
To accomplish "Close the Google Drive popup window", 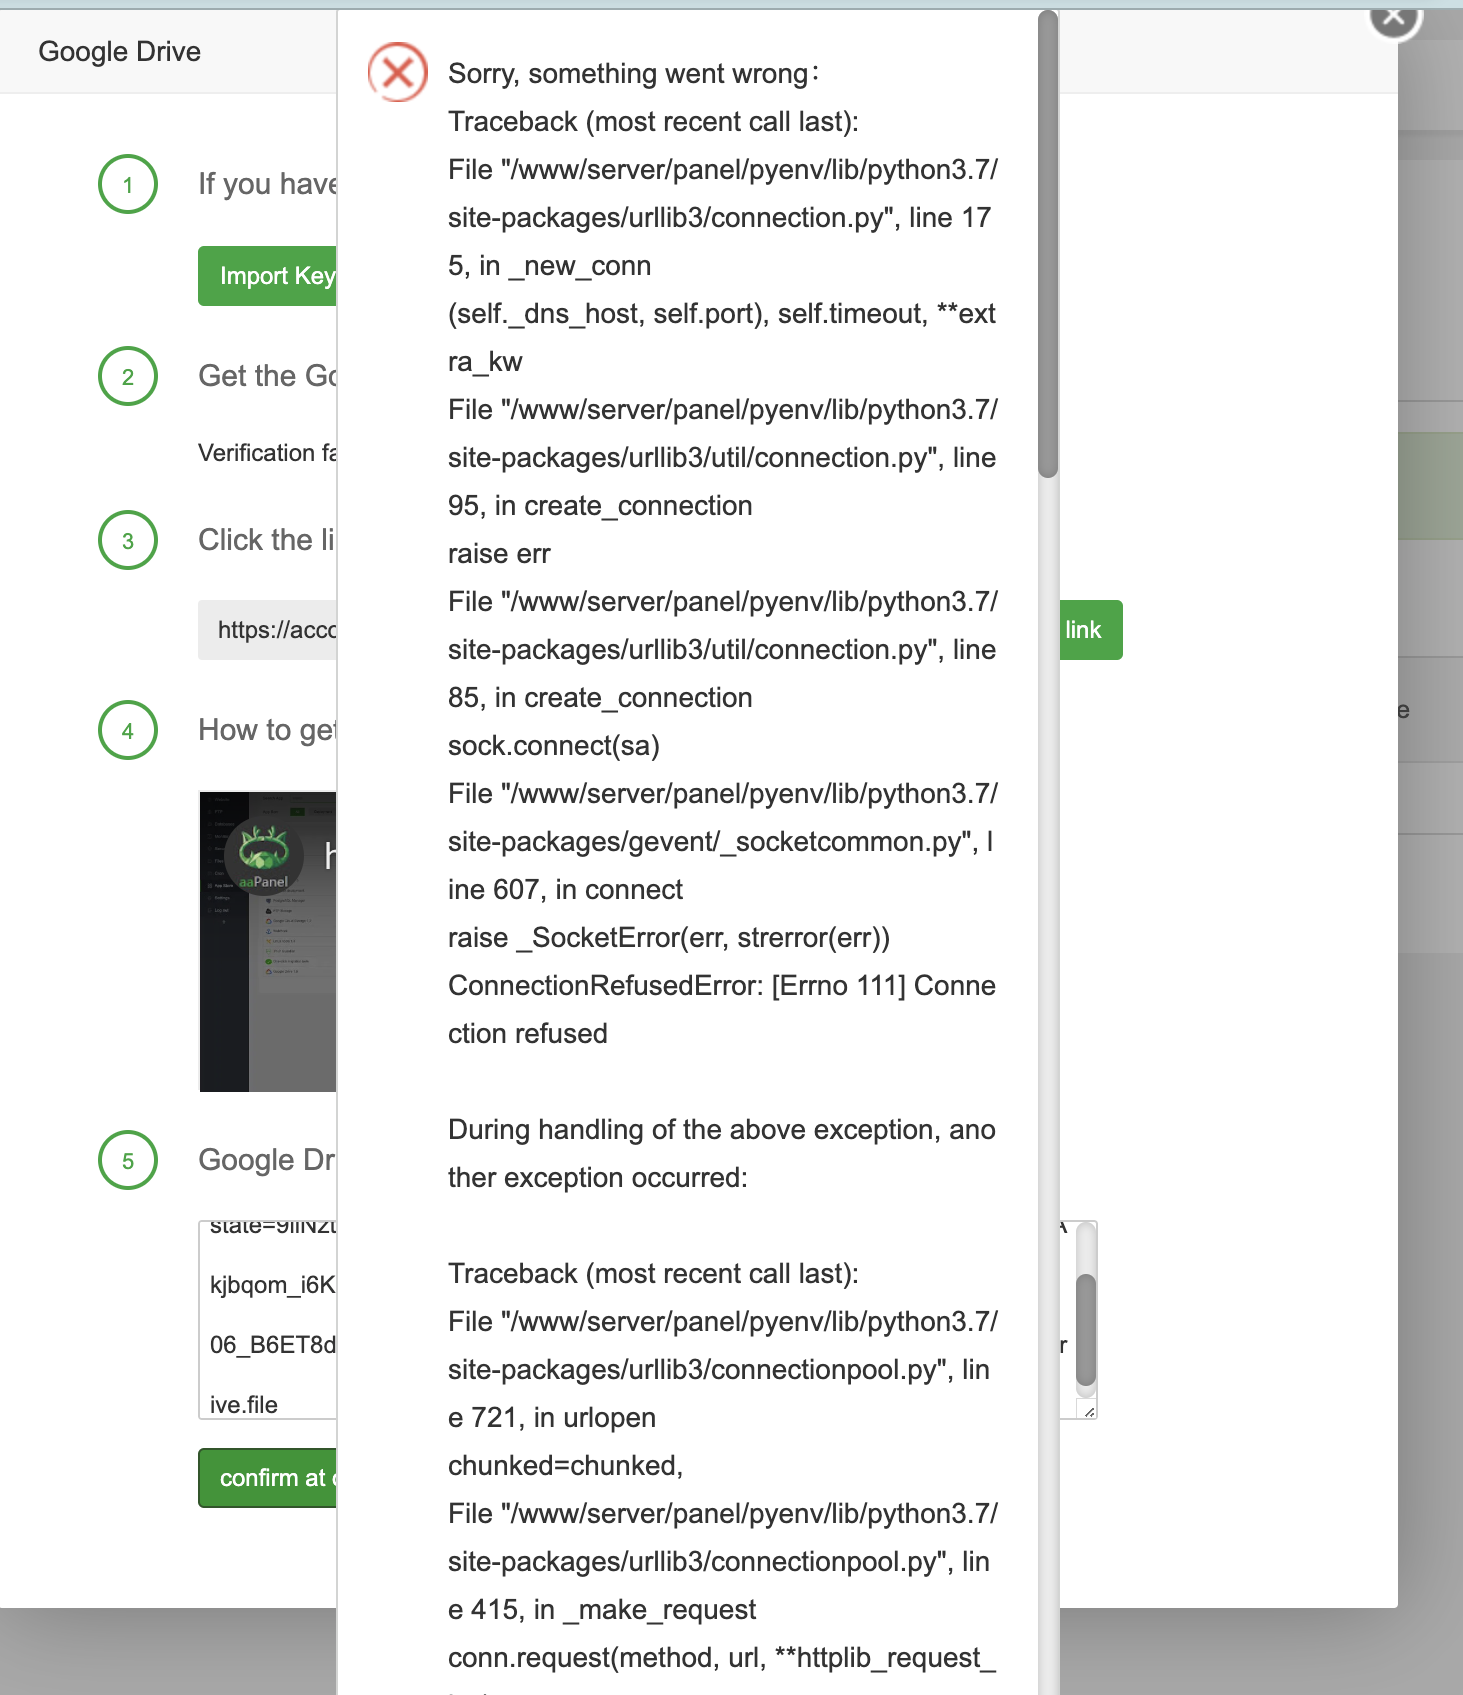I will [x=1394, y=16].
